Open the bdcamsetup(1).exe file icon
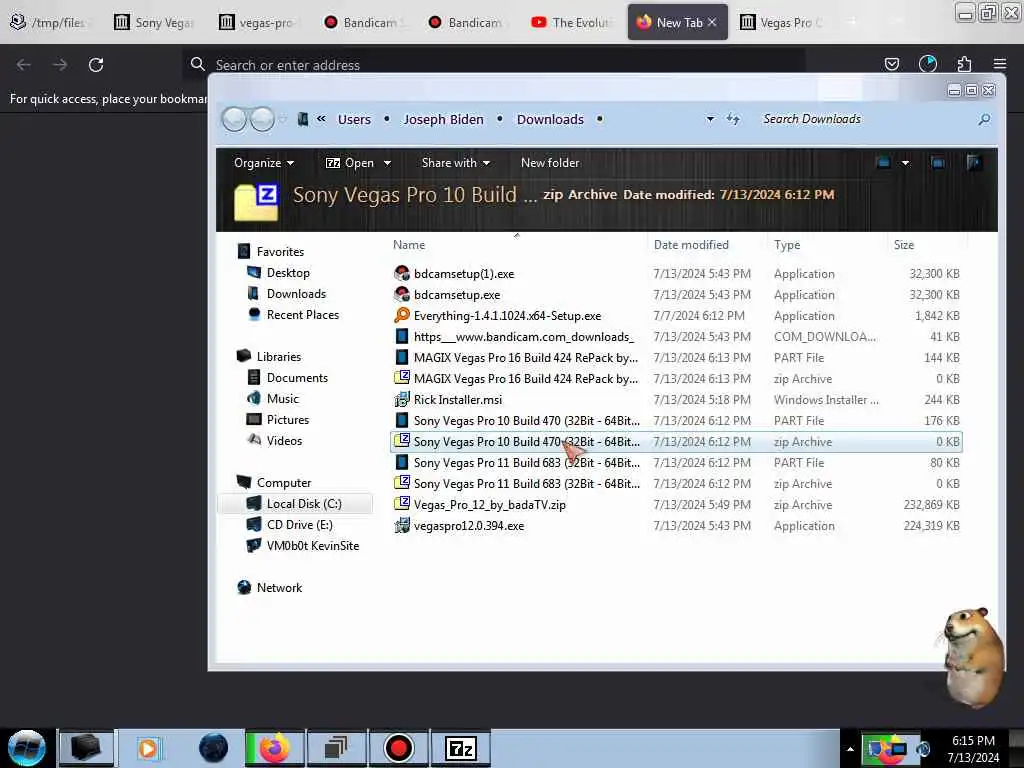Viewport: 1024px width, 768px height. coord(402,274)
